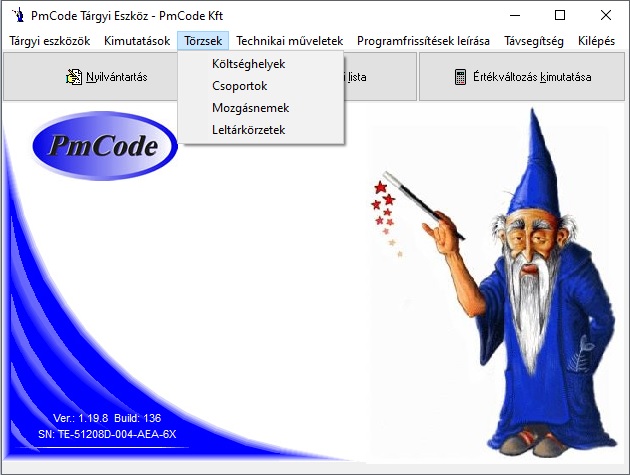Screen dimensions: 630x475
Task: Minimize the PmCode window
Action: pos(515,16)
